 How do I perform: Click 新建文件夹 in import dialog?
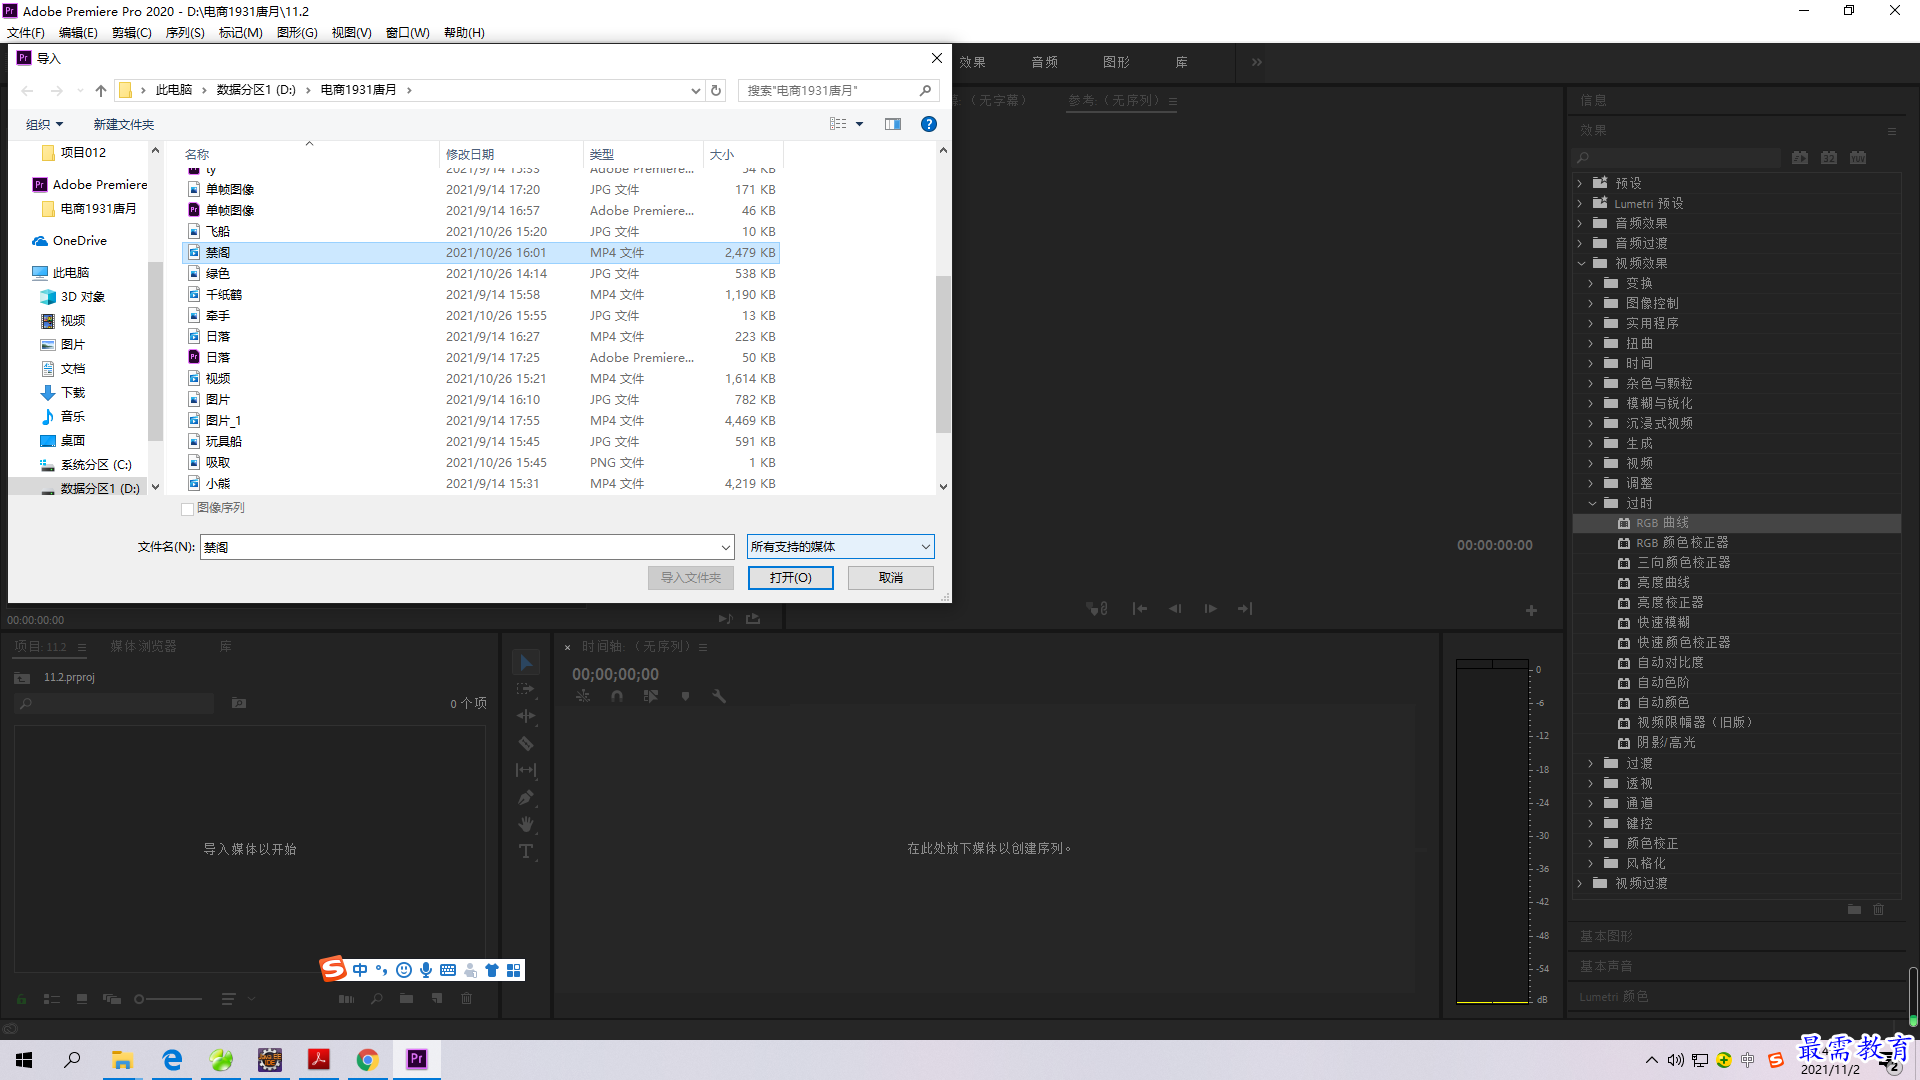124,124
